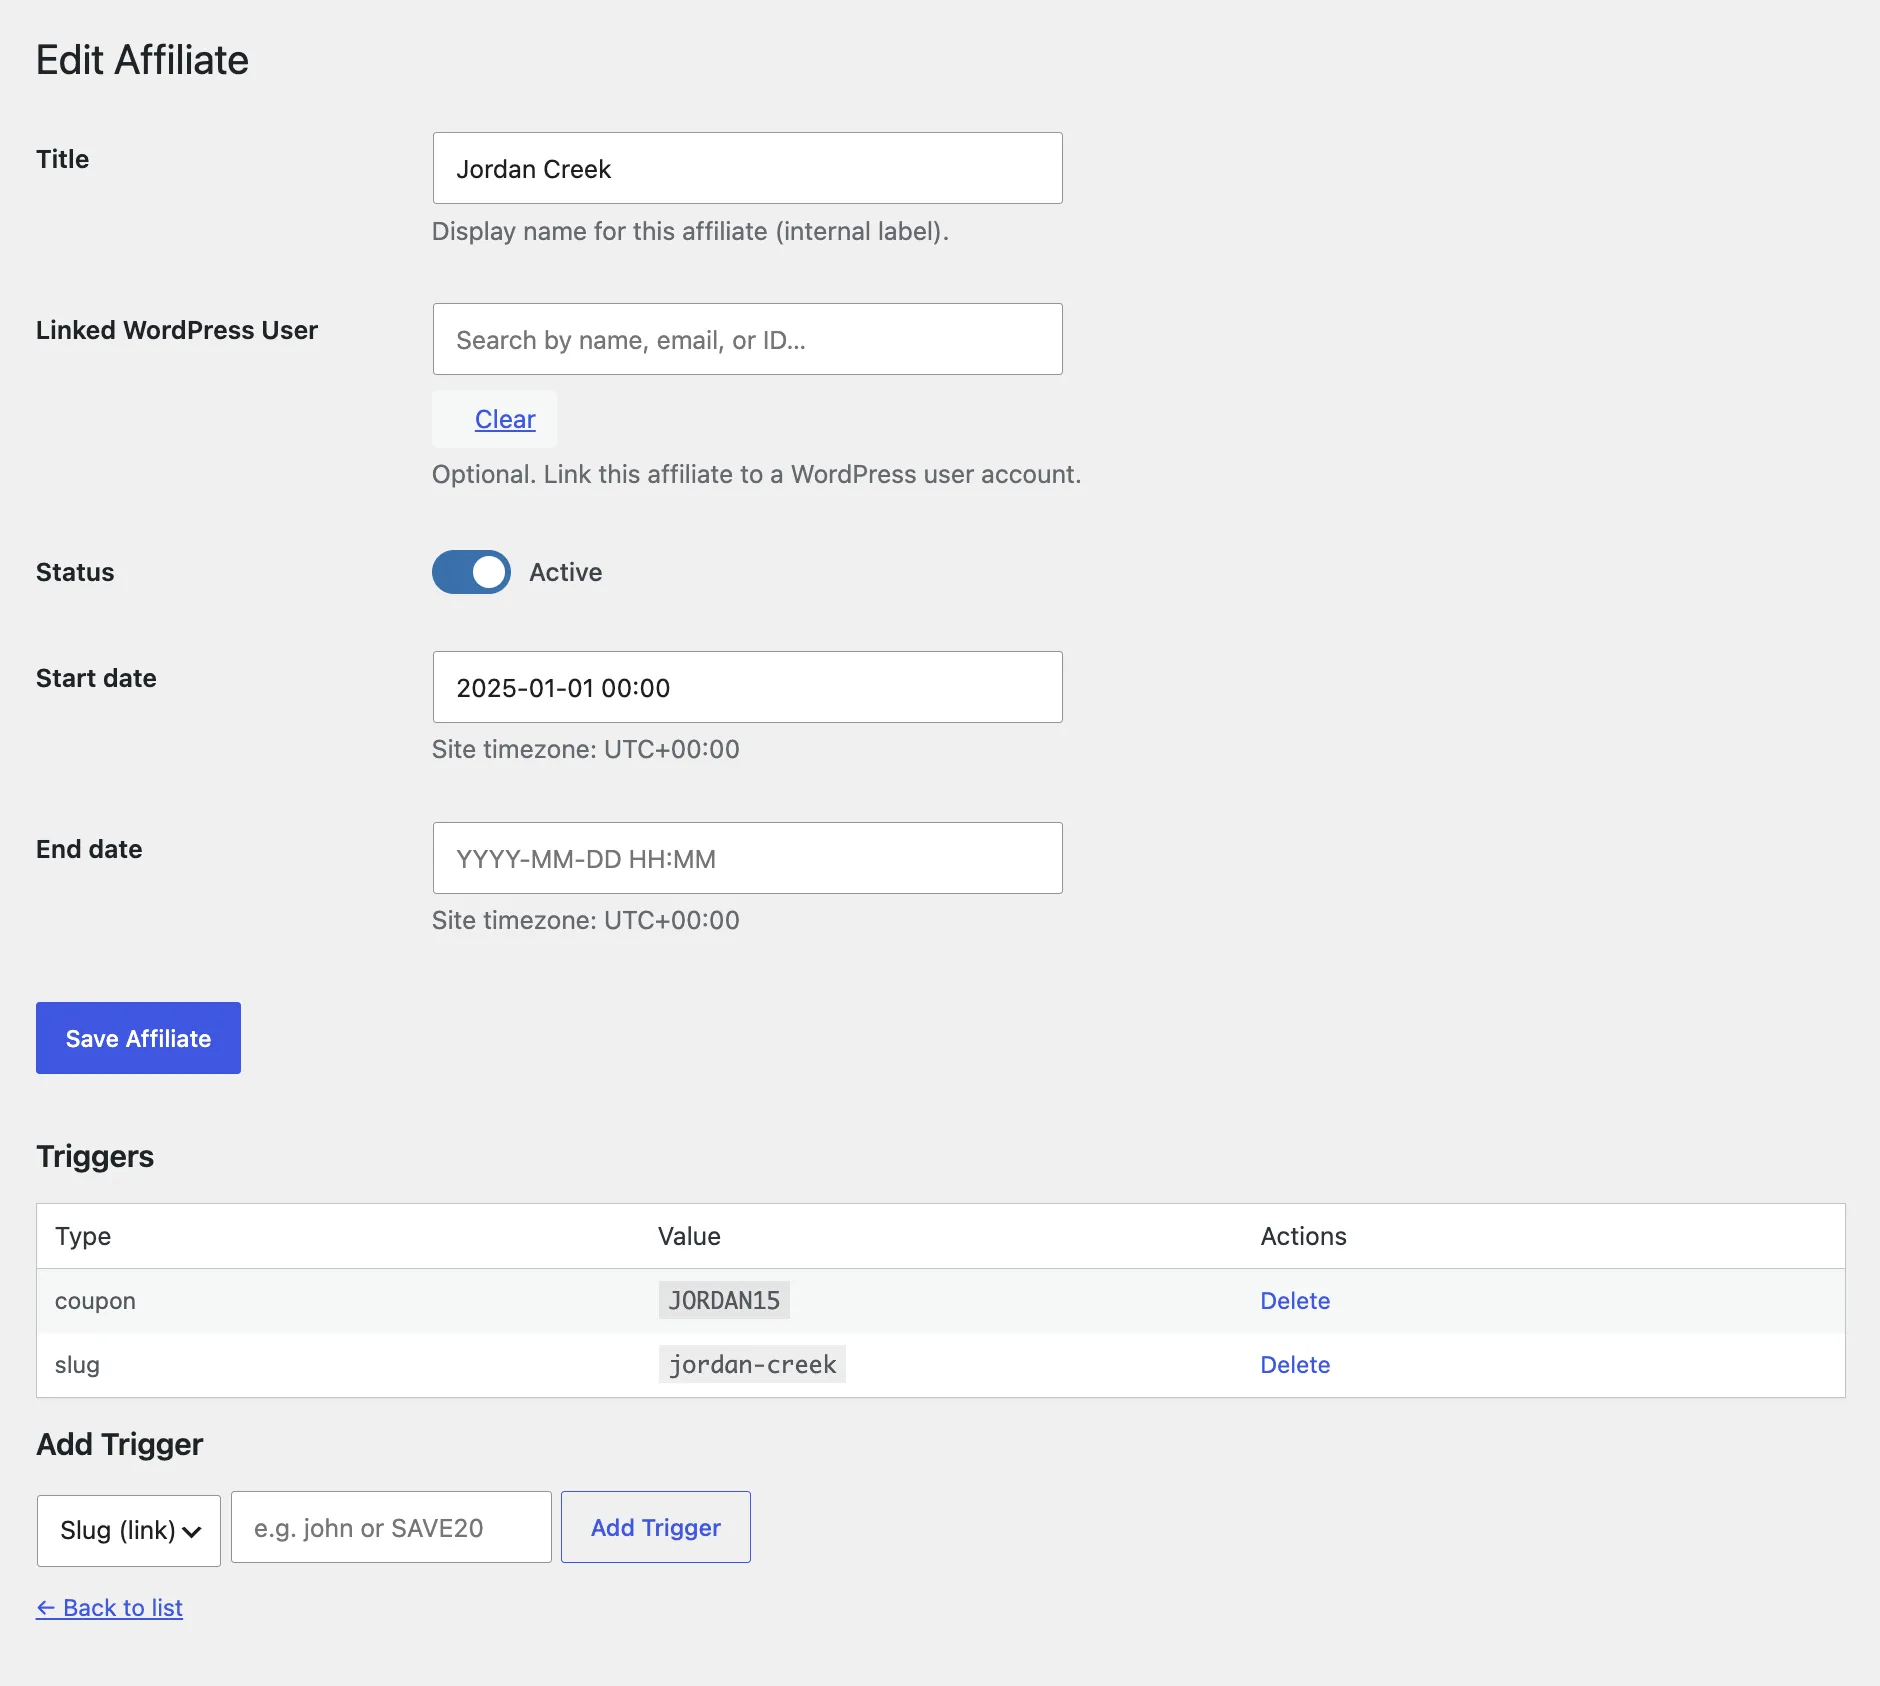Click the Start date input field

[x=747, y=687]
